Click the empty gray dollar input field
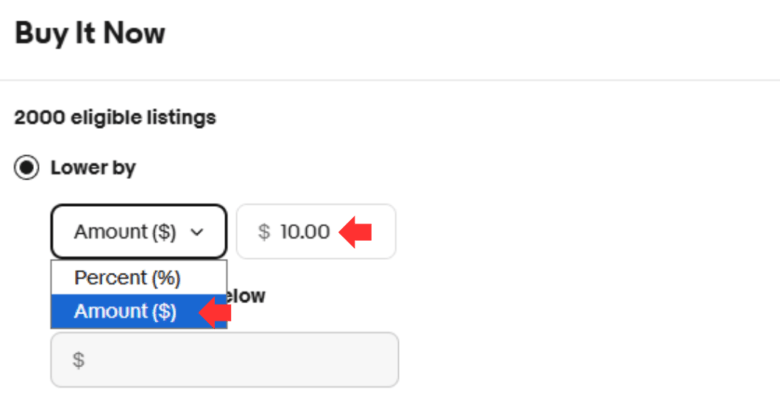The width and height of the screenshot is (780, 412). coord(224,360)
